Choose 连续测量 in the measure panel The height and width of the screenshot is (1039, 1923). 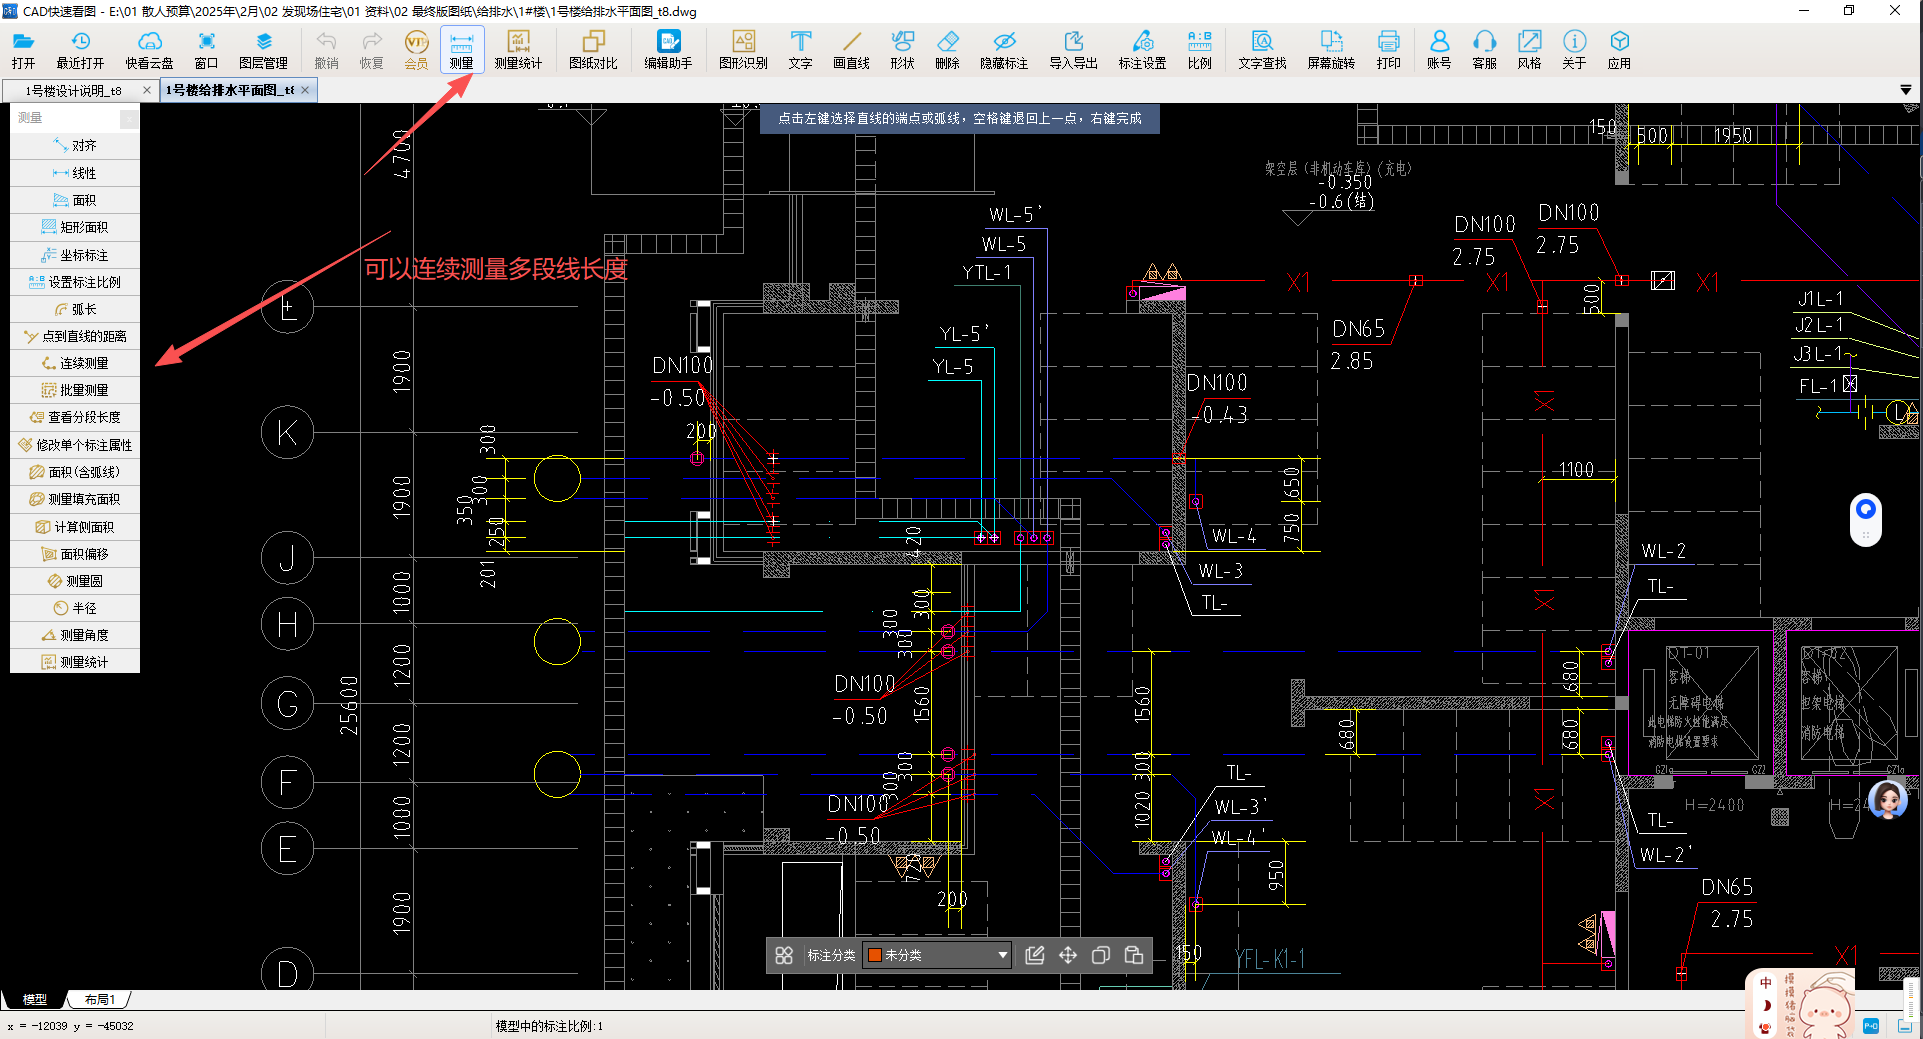83,363
